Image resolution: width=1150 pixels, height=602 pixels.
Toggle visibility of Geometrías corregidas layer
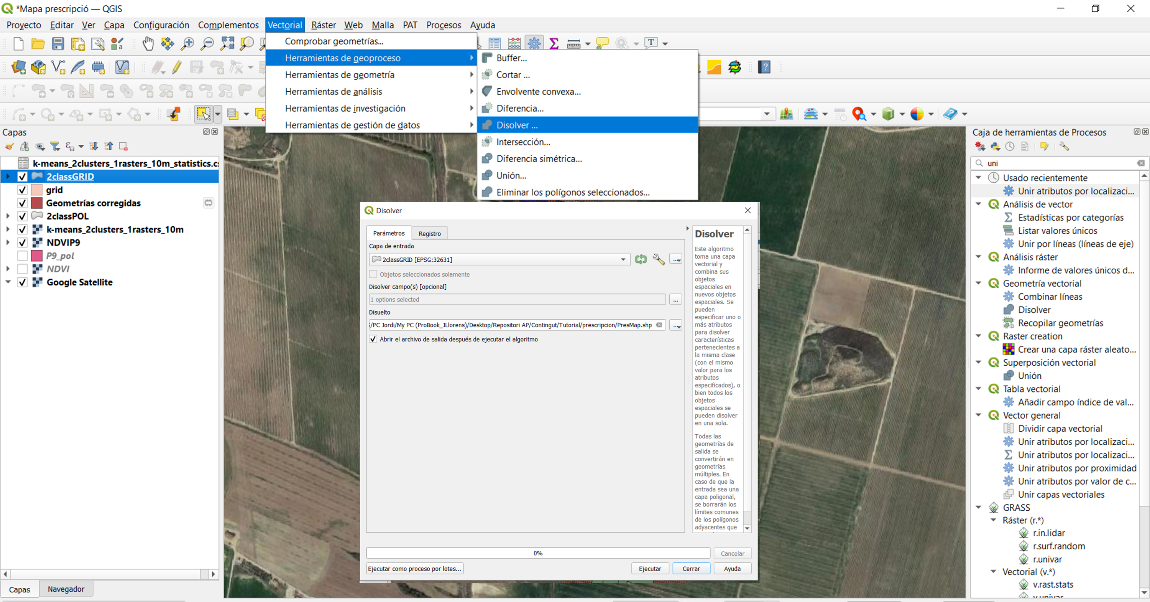point(23,203)
